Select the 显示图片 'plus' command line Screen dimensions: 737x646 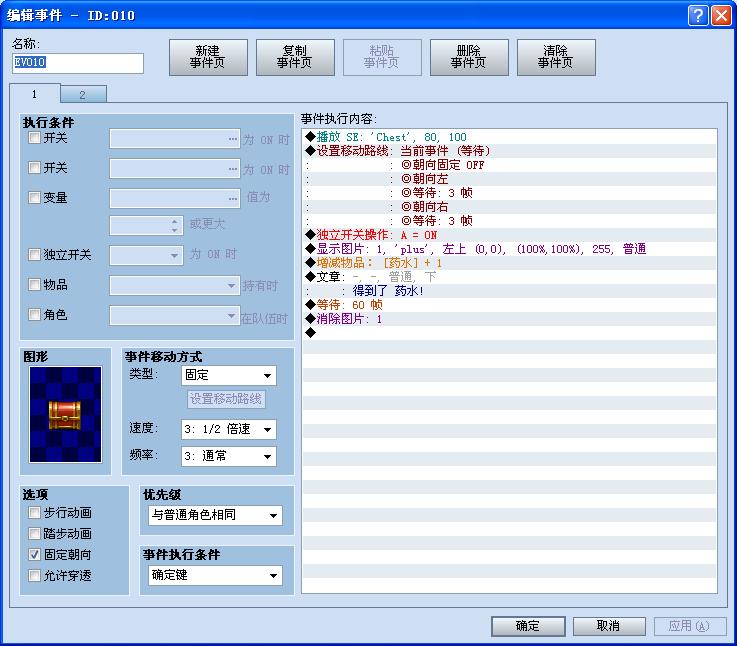click(510, 249)
